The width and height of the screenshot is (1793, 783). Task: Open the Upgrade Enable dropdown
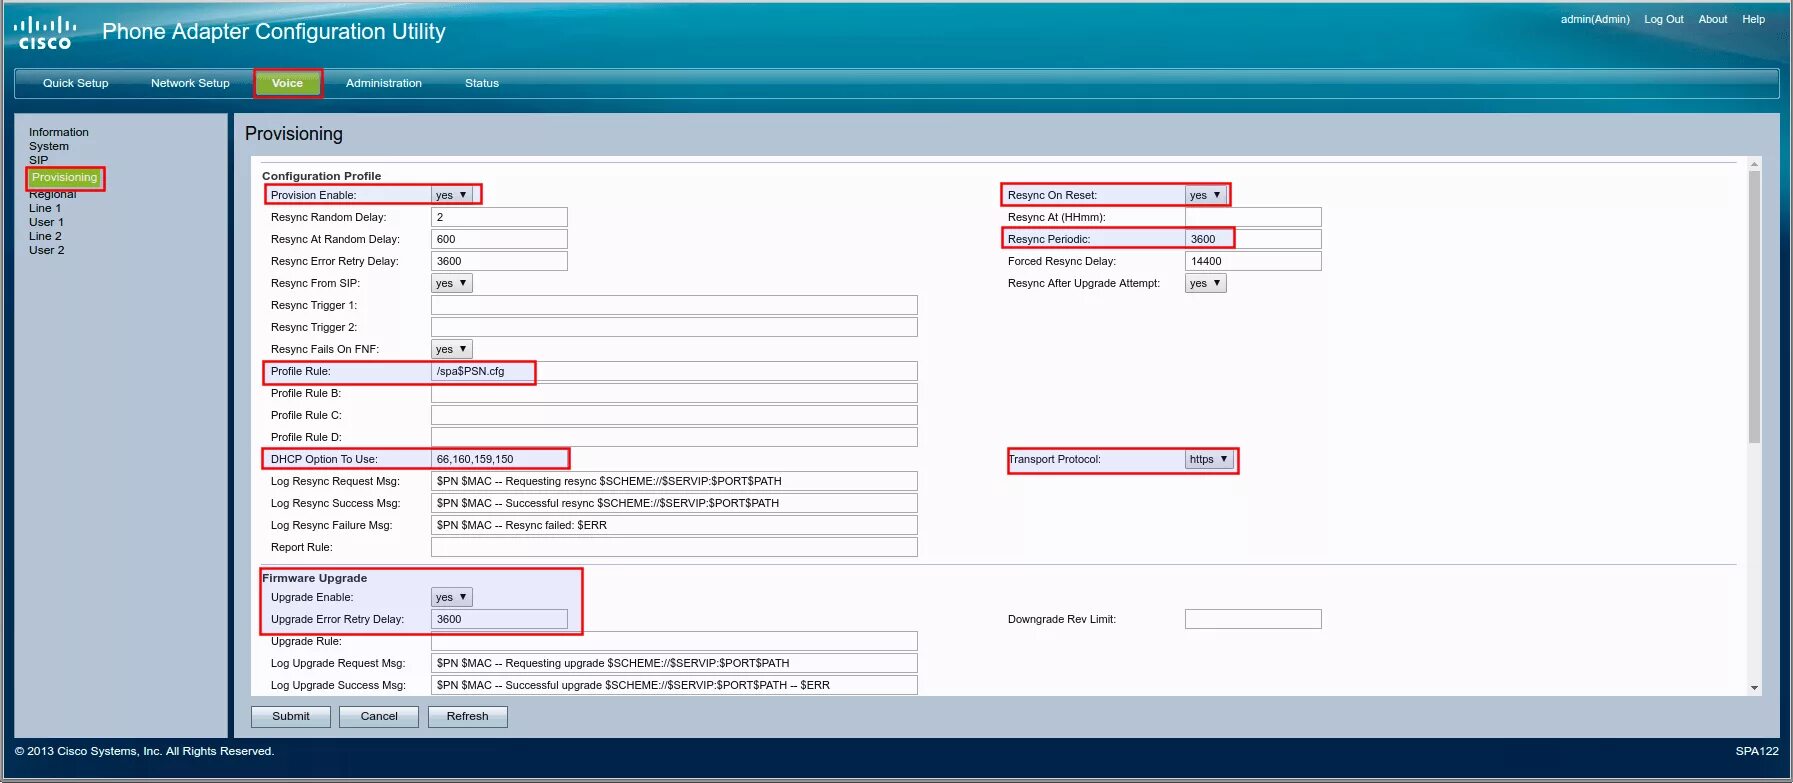click(x=452, y=597)
